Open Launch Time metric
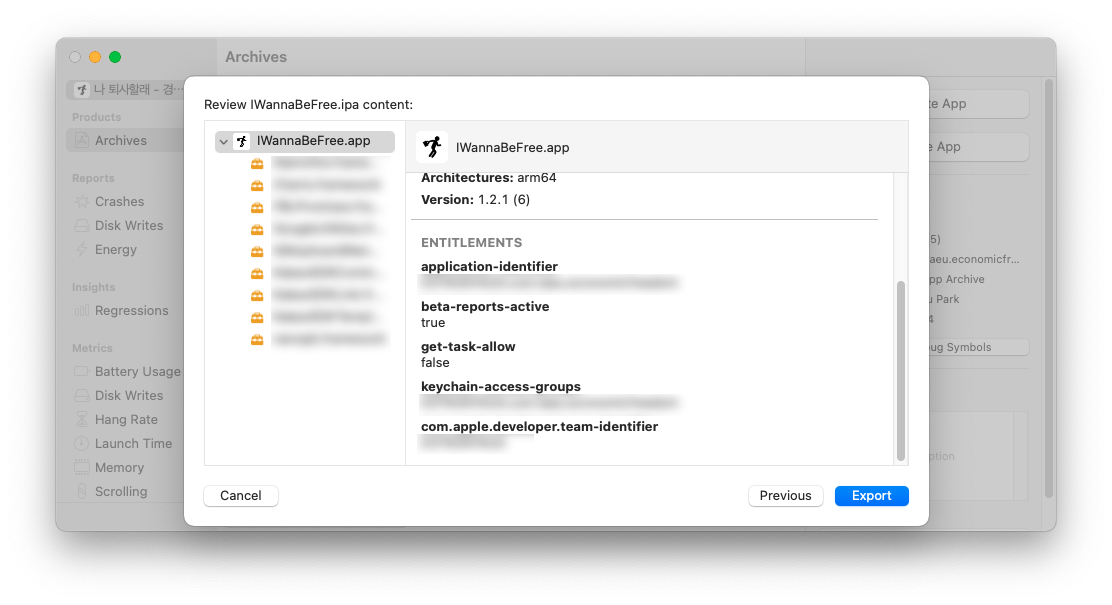 (x=133, y=444)
